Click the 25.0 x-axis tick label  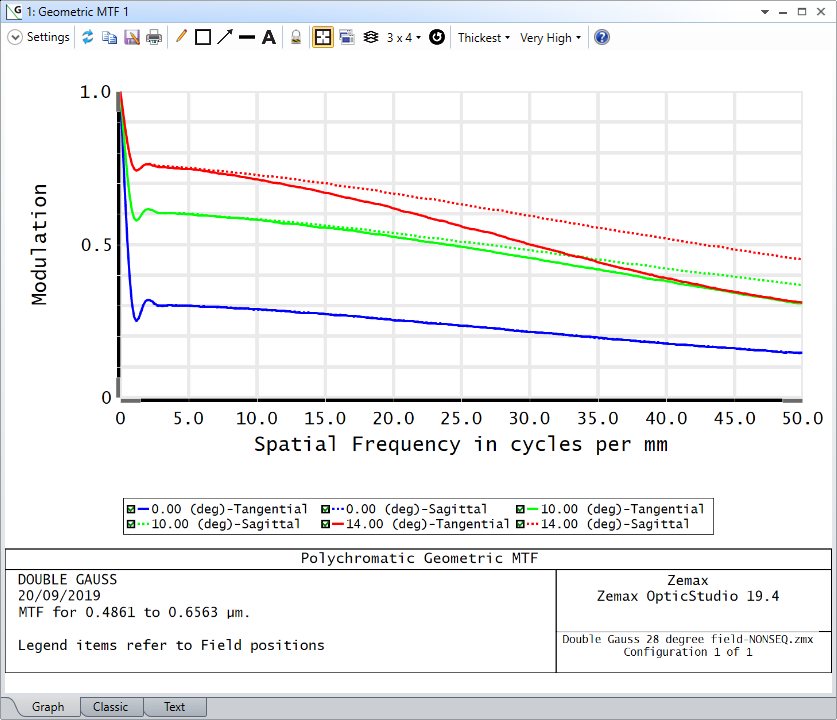461,418
